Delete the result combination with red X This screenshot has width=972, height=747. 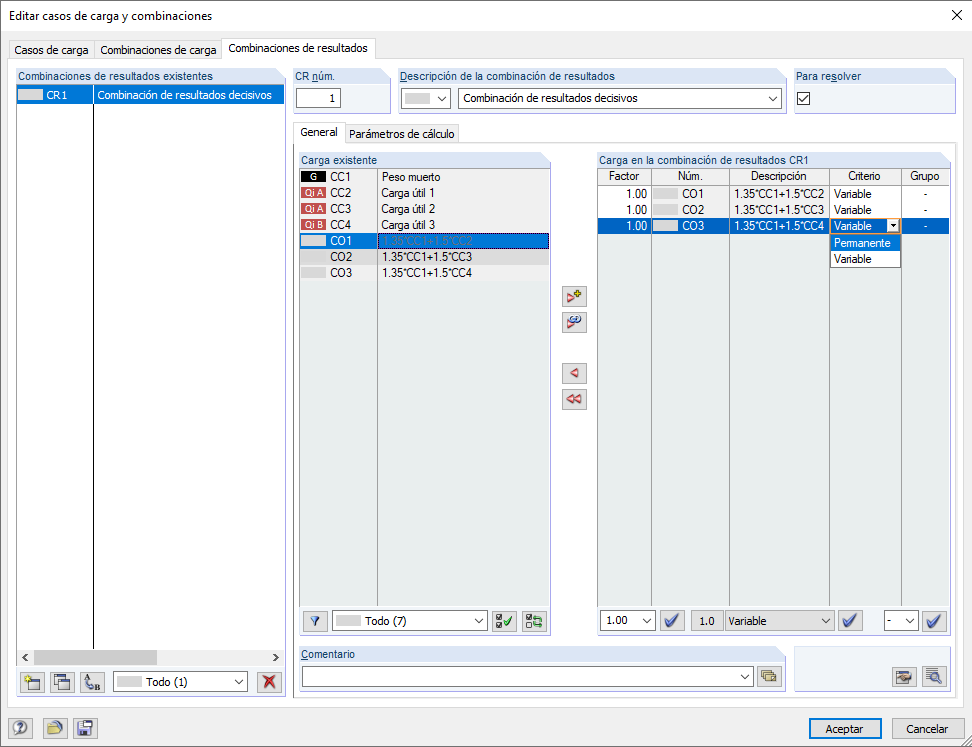click(x=269, y=682)
